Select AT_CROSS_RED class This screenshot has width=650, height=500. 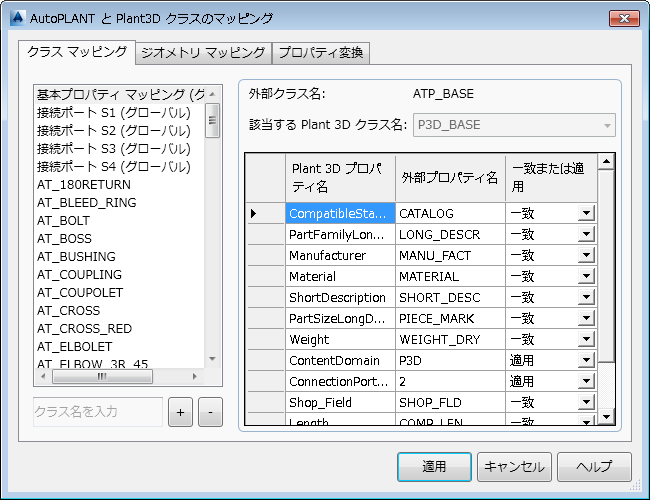(120, 328)
